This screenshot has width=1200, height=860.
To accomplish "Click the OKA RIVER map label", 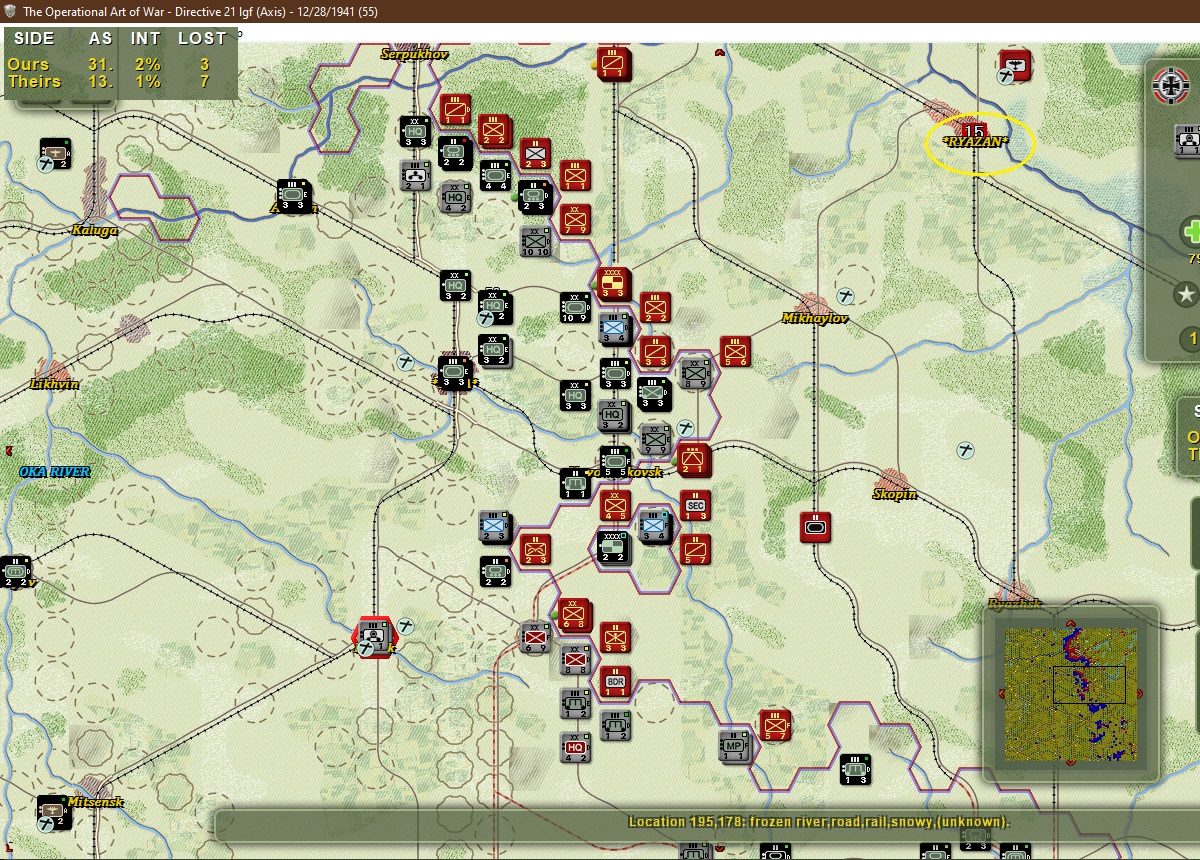I will pyautogui.click(x=54, y=472).
